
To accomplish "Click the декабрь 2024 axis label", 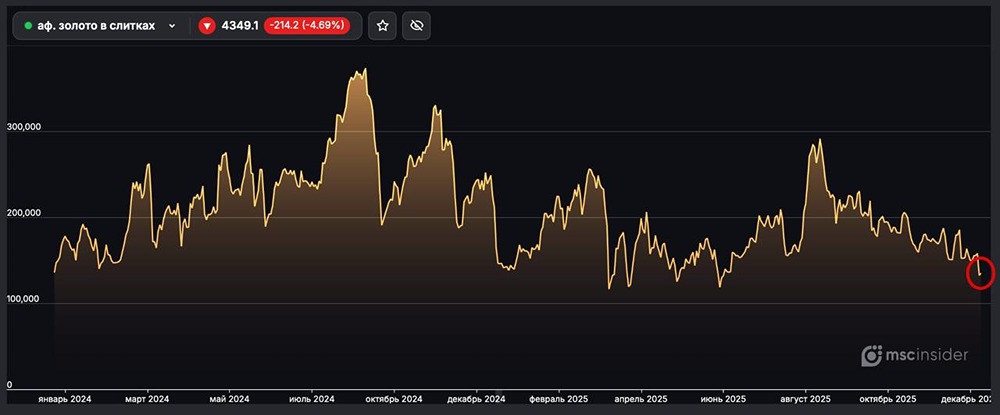I will pyautogui.click(x=476, y=400).
